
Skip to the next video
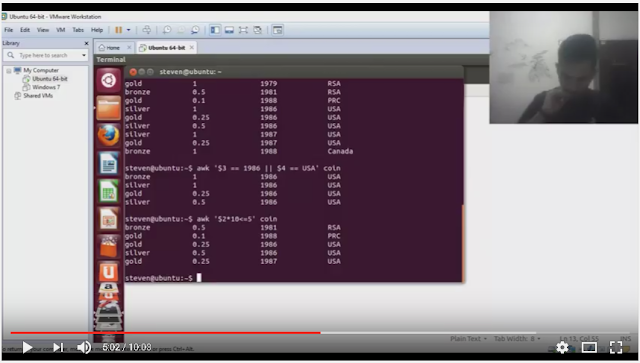(58, 347)
